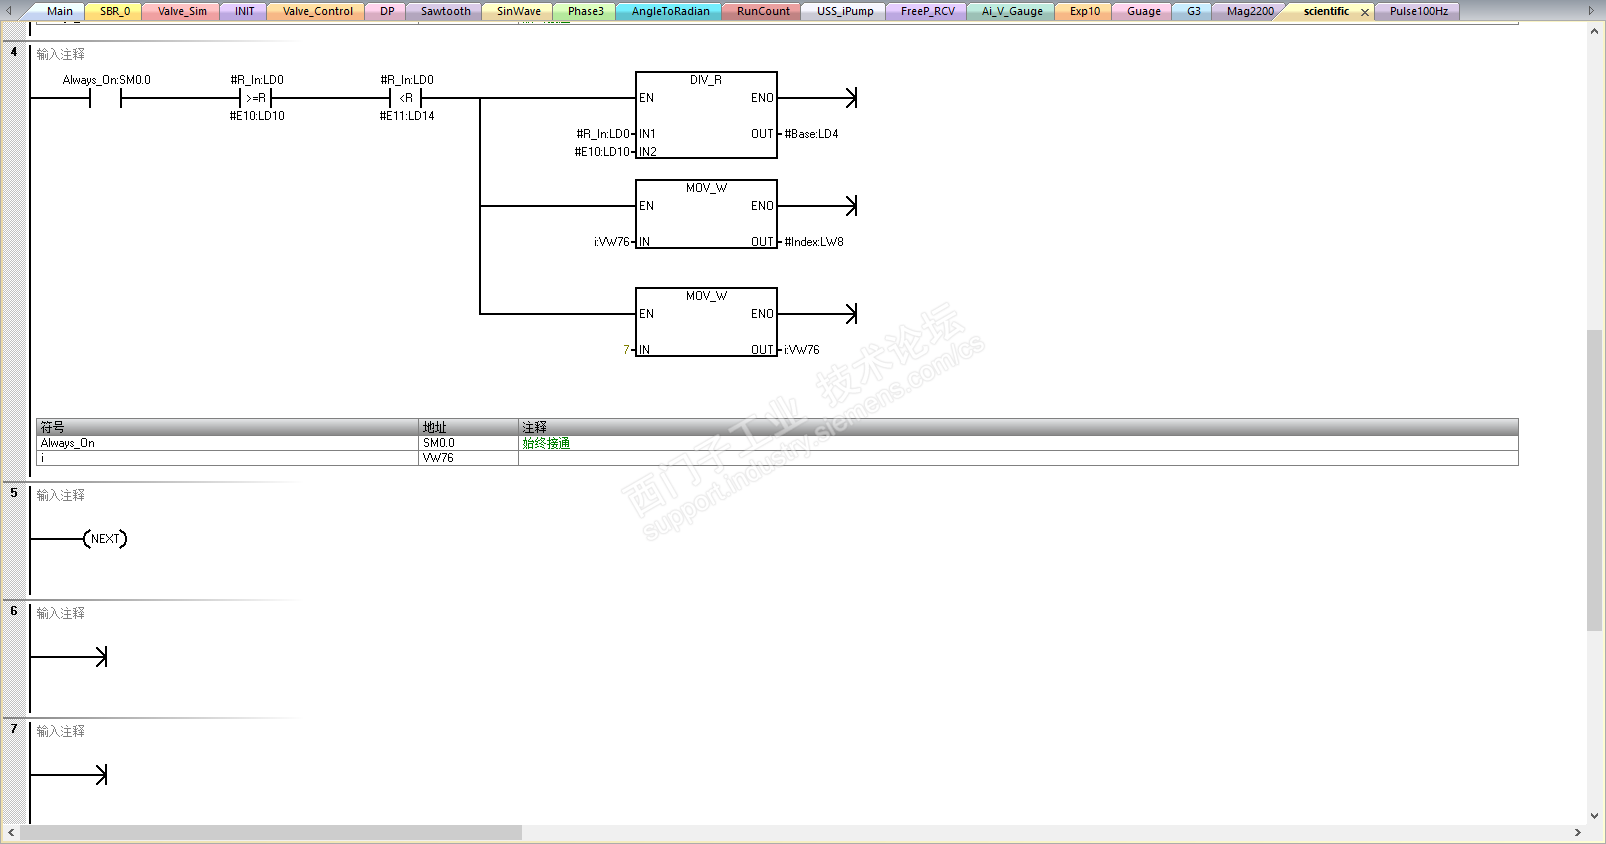Select the MOV_W box with input 7
1606x844 pixels.
[x=706, y=322]
